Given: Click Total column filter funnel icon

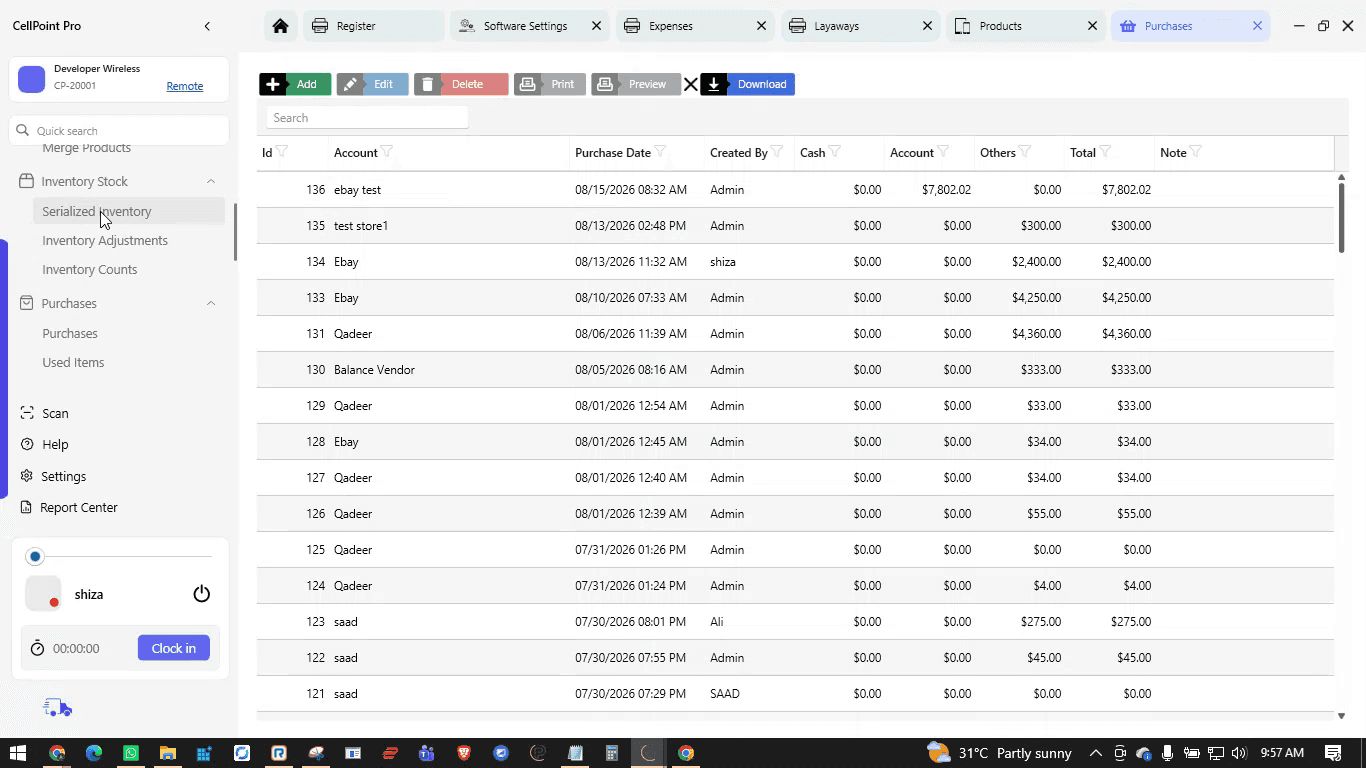Looking at the screenshot, I should [1105, 152].
